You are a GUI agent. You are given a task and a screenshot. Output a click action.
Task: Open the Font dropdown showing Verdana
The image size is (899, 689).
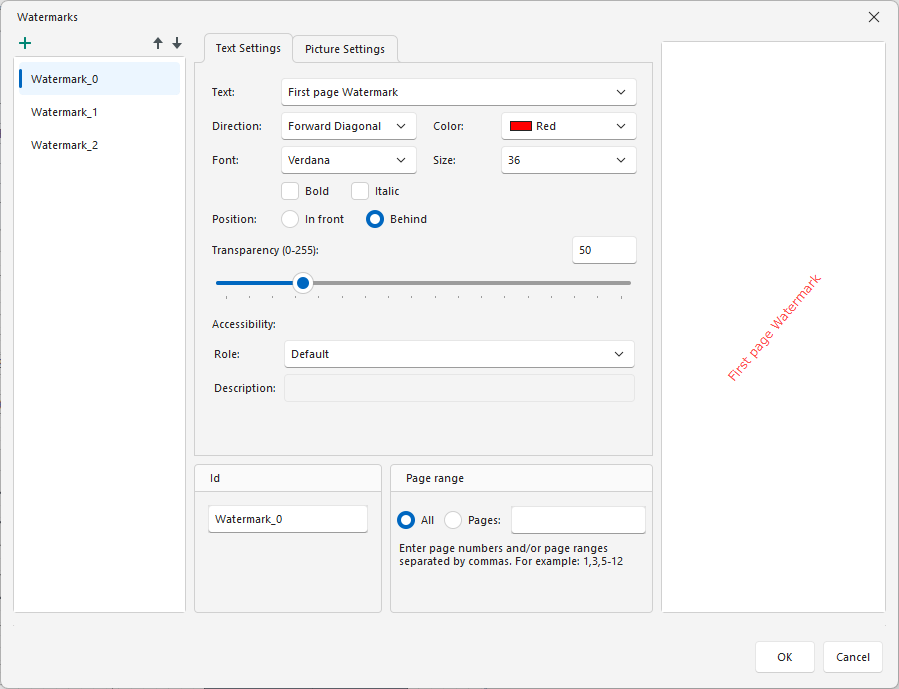tap(348, 159)
